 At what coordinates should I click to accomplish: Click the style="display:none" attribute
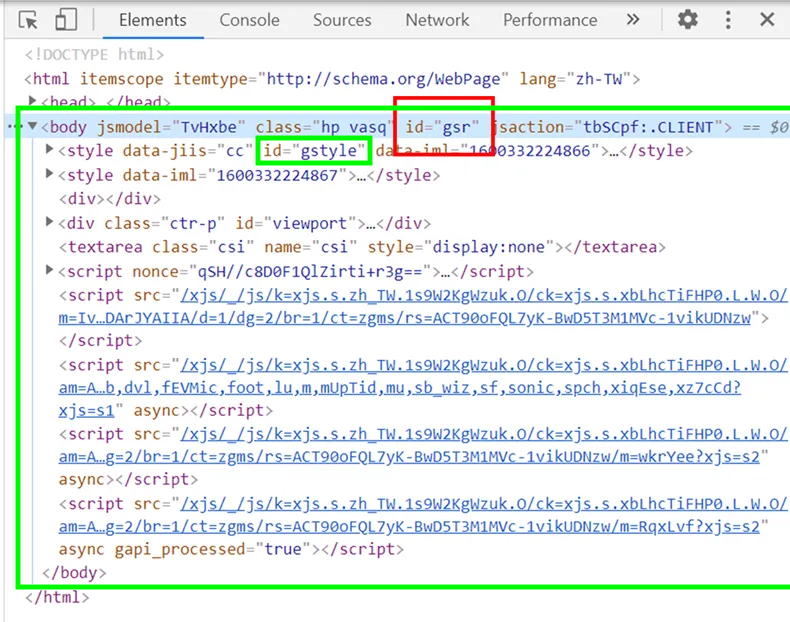click(460, 247)
